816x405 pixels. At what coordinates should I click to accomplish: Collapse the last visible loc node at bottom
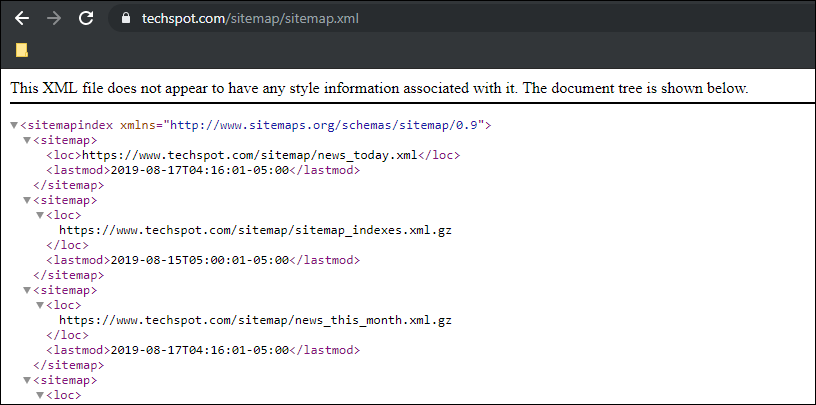(40, 396)
